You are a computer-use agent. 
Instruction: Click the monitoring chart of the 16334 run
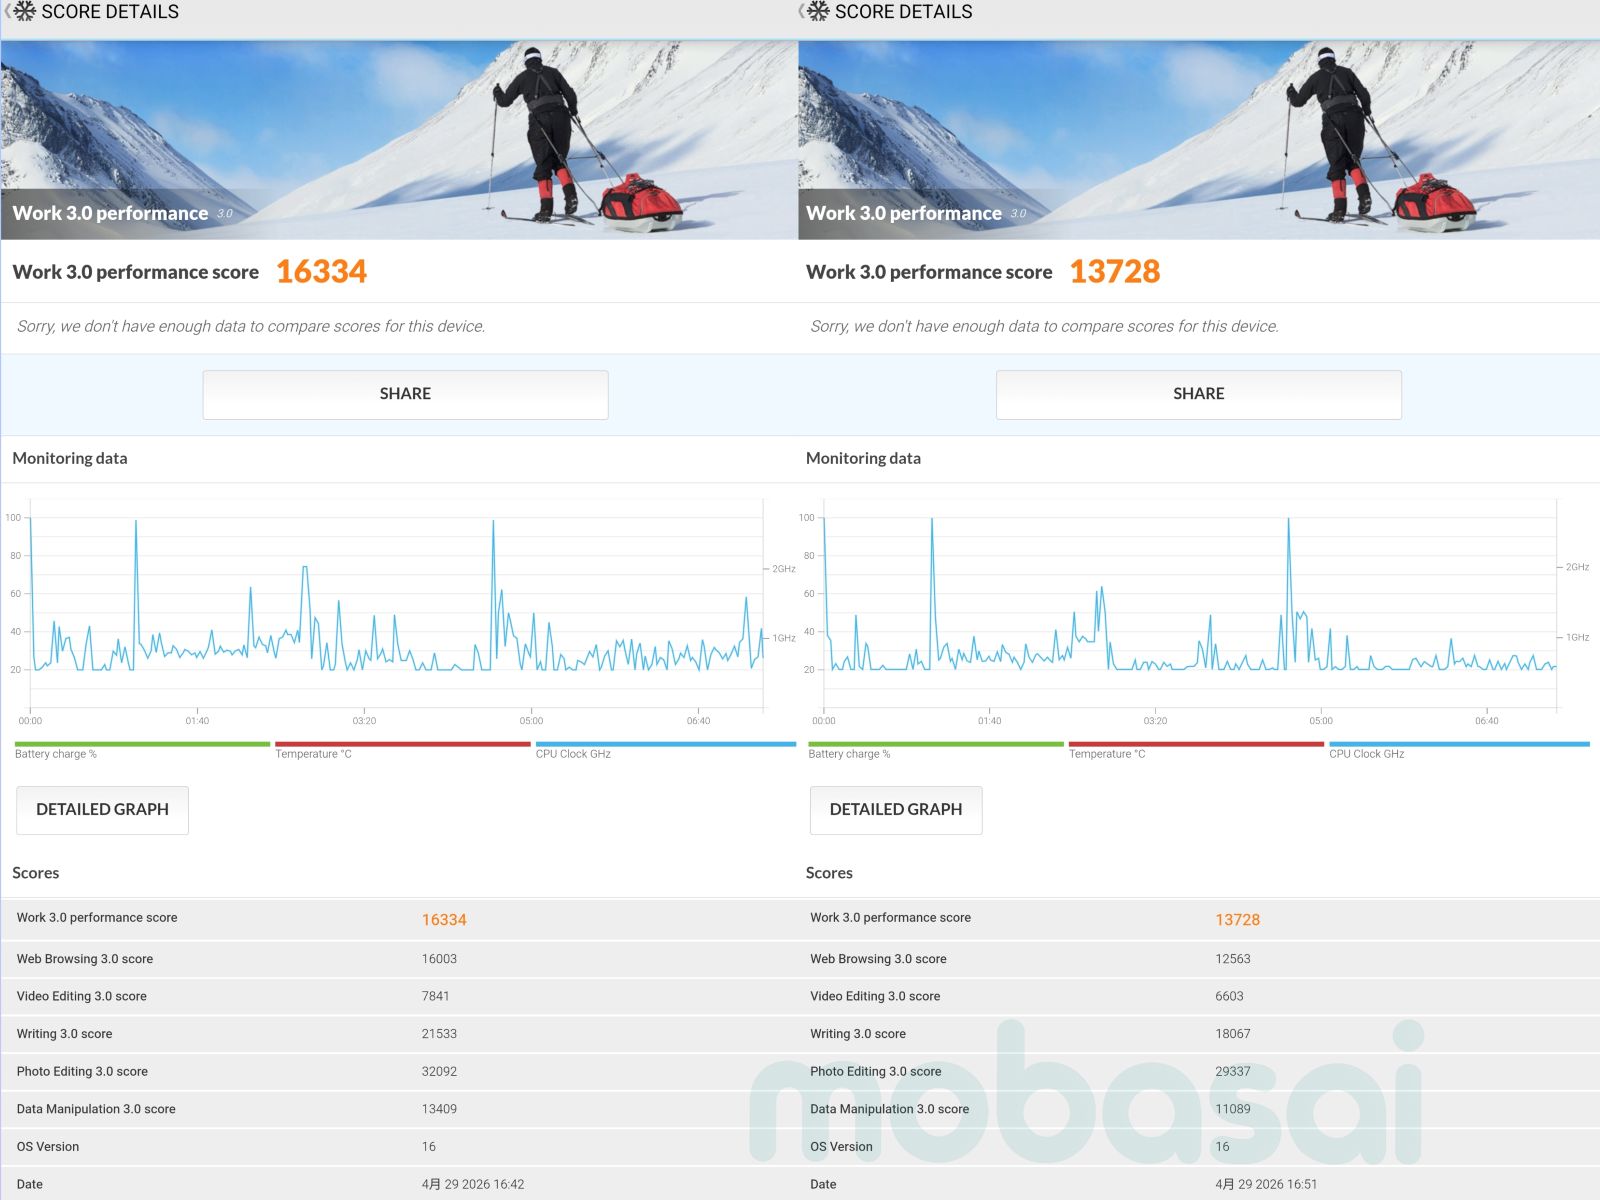click(x=397, y=610)
